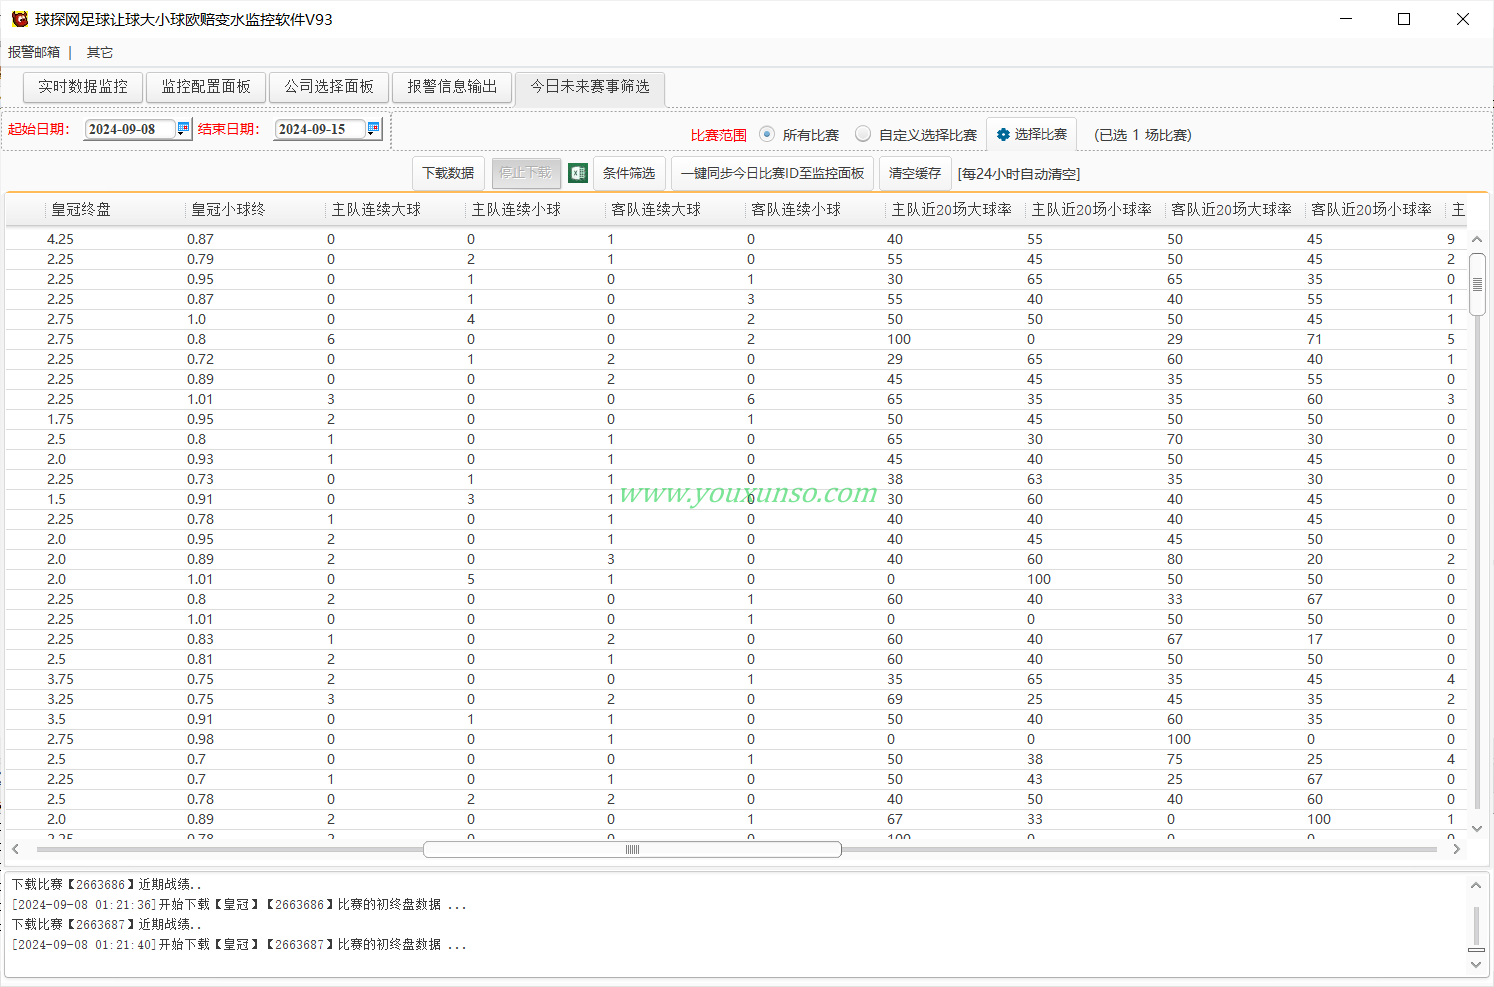
Task: Sort by 主队近20场大球率 column header
Action: pyautogui.click(x=956, y=209)
